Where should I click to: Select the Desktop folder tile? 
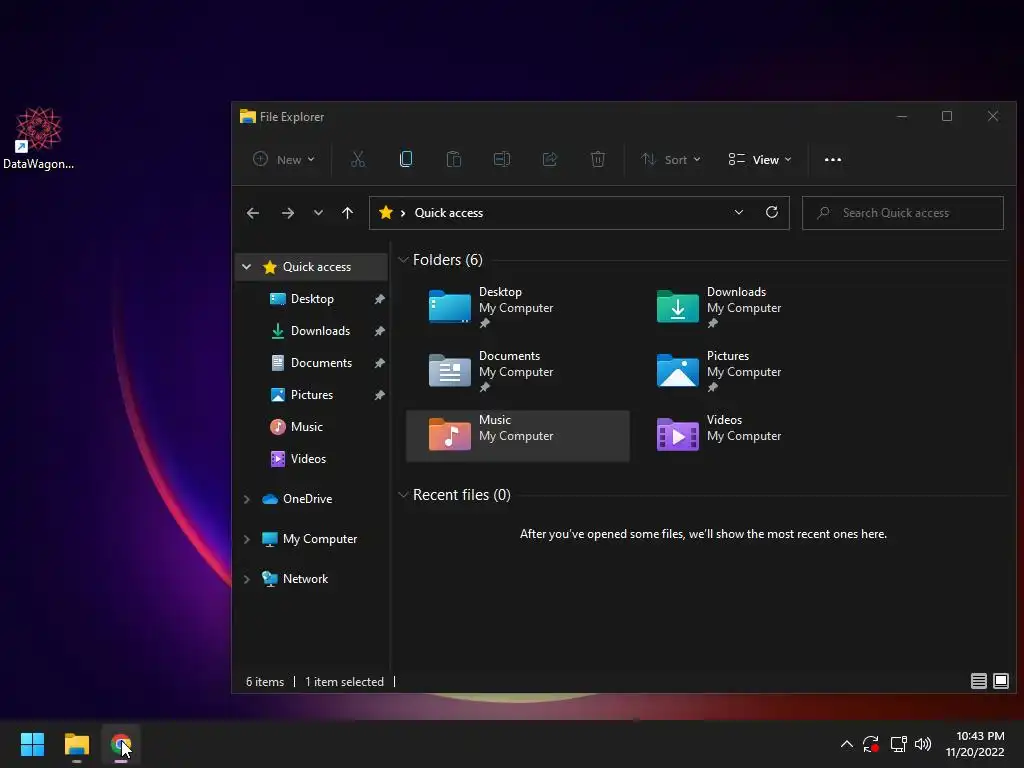(x=517, y=307)
